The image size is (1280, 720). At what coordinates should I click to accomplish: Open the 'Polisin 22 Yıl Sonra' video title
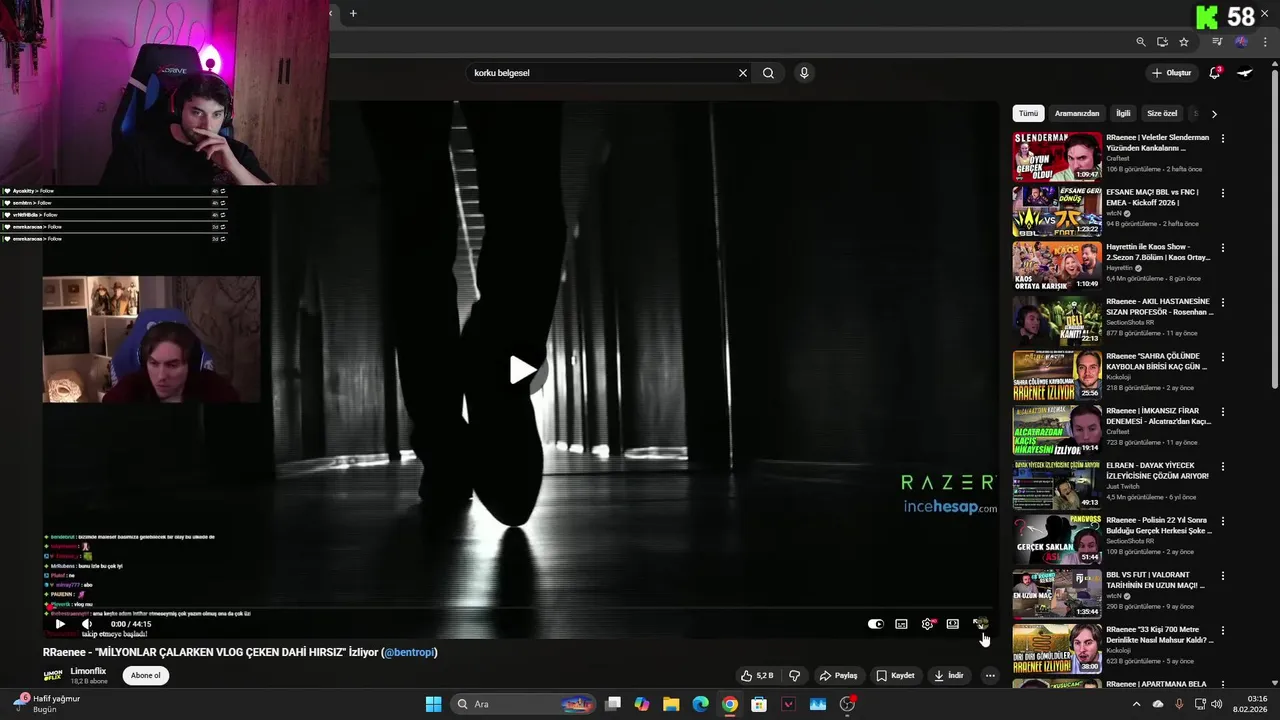click(x=1158, y=526)
